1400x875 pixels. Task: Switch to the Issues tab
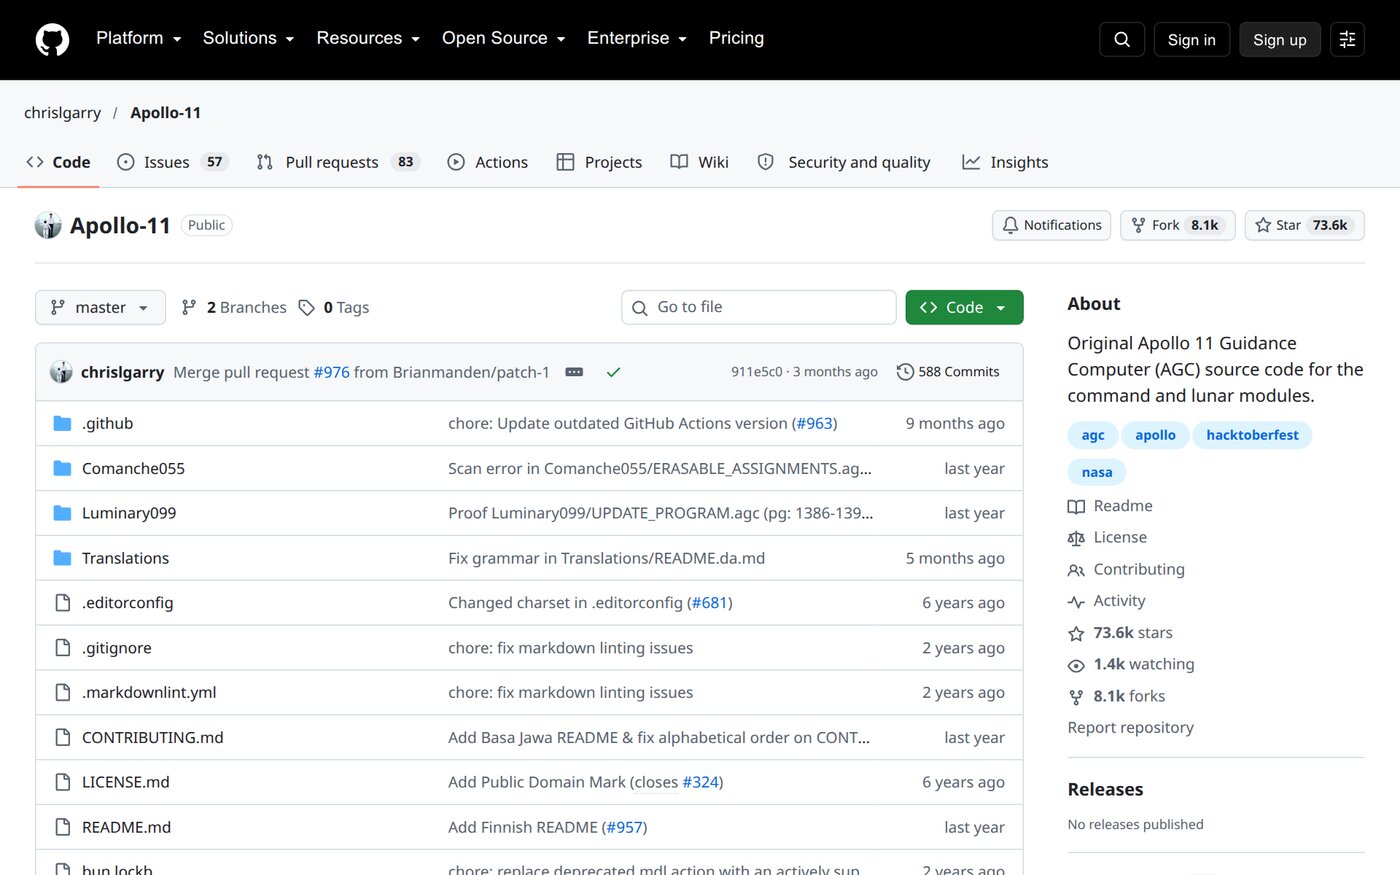click(173, 162)
